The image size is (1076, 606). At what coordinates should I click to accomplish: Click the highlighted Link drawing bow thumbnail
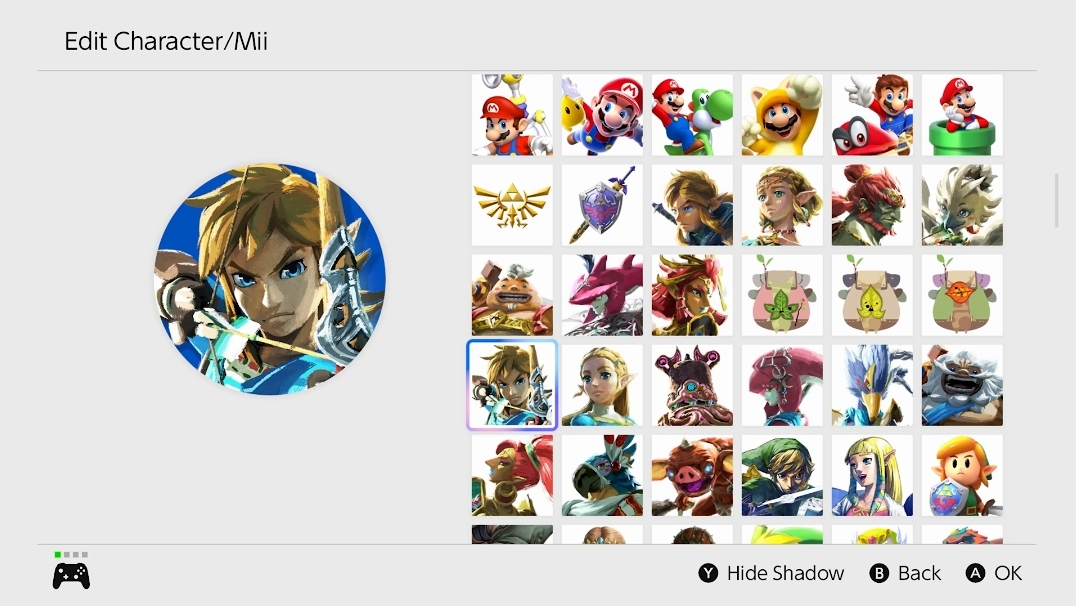click(512, 385)
